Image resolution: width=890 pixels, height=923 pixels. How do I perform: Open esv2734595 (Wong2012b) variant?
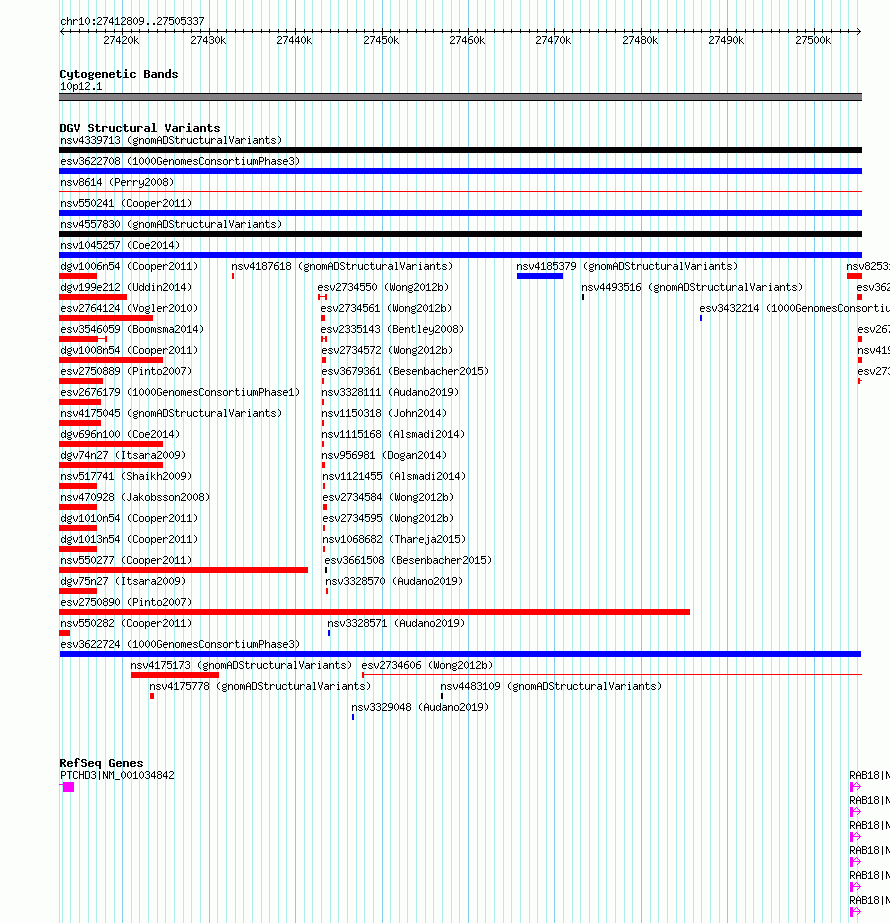pos(388,518)
